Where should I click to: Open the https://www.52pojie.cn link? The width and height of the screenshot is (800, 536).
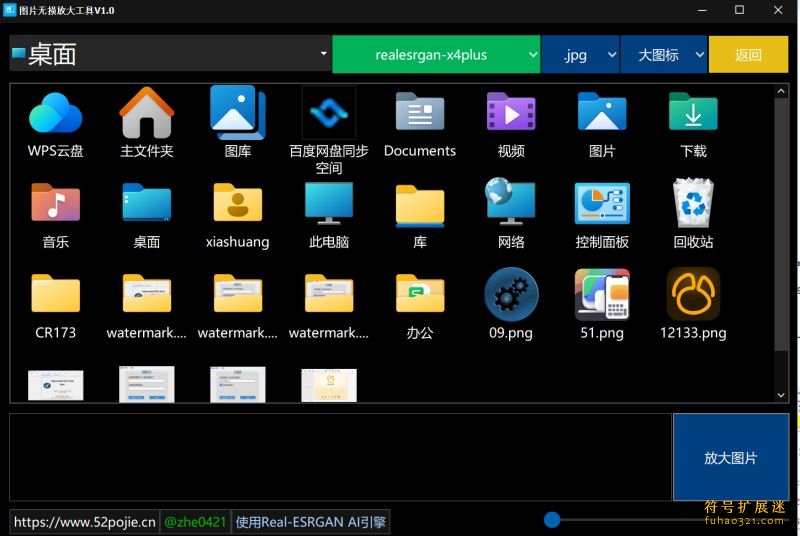[84, 522]
